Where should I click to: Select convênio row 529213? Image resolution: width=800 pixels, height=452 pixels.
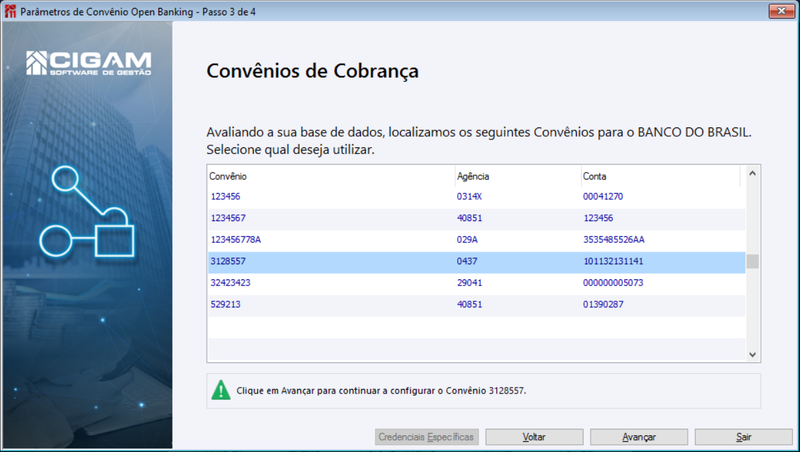coord(477,305)
